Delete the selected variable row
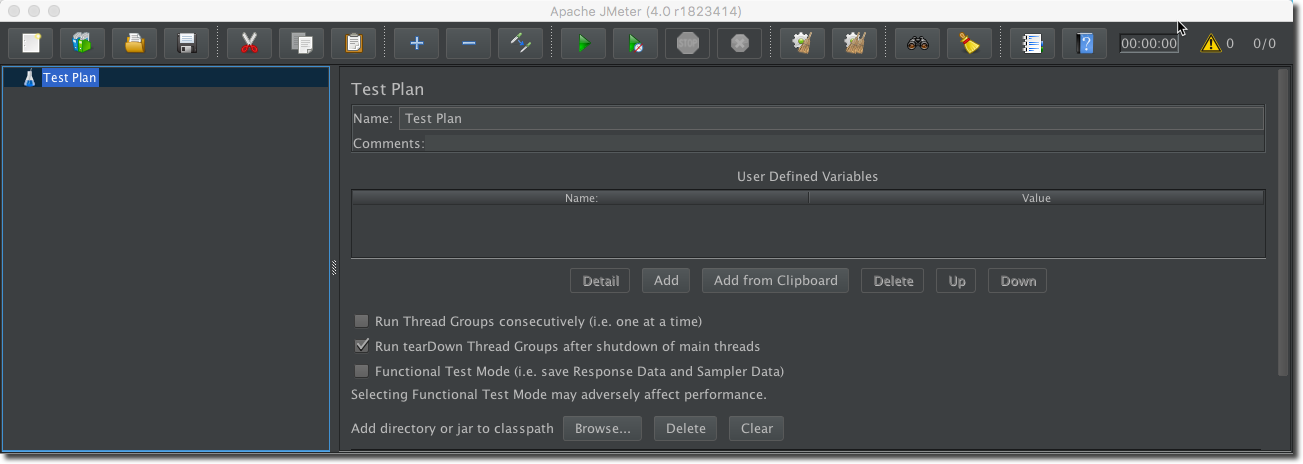Screen dimensions: 1303x464 893,281
